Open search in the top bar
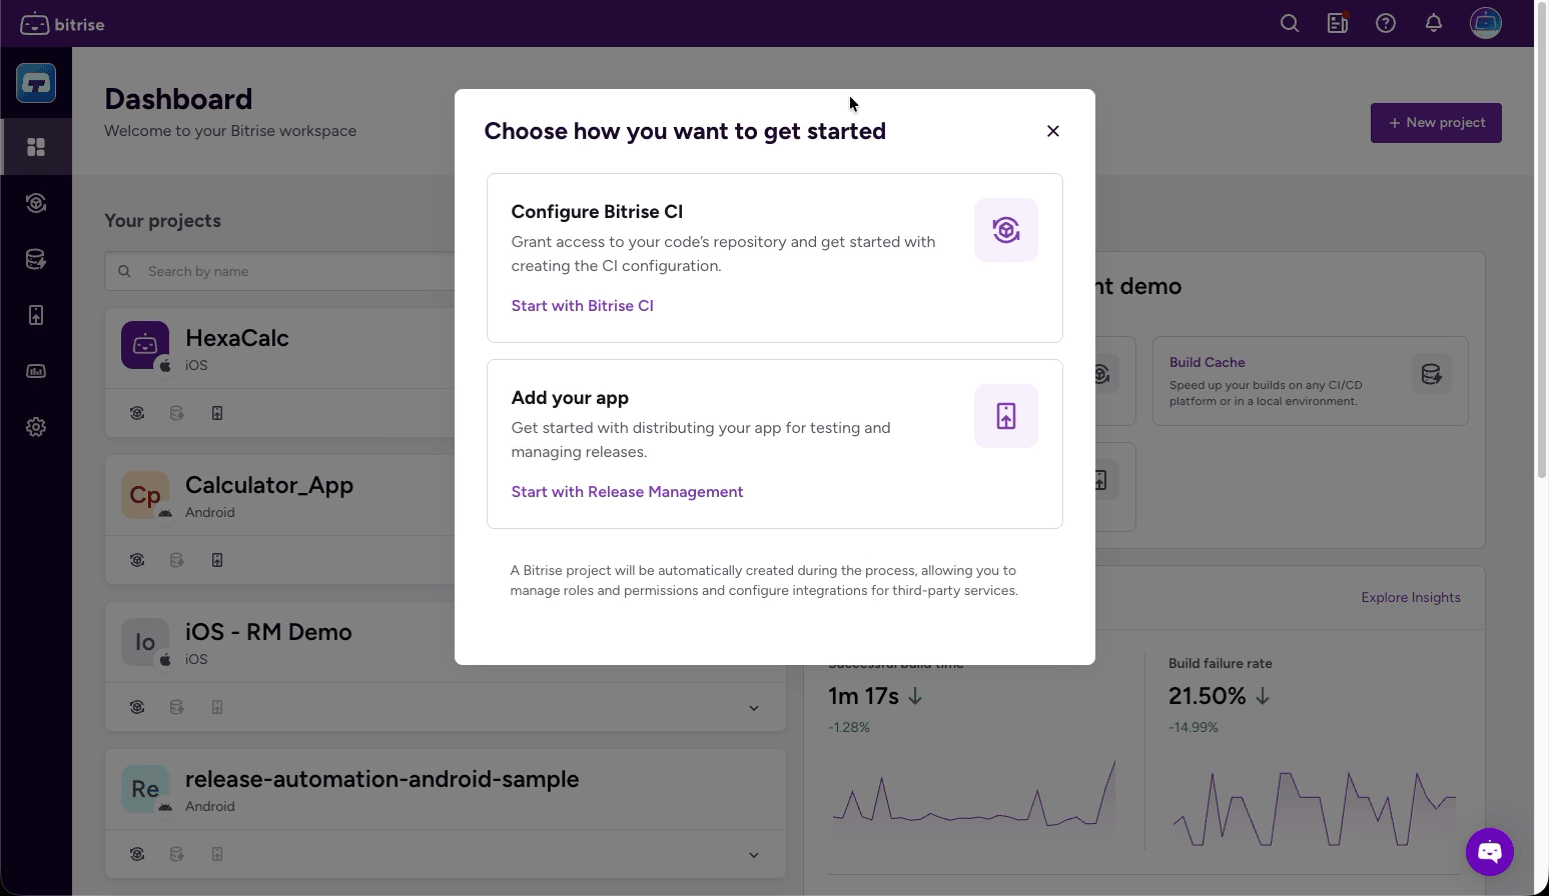 click(1289, 23)
